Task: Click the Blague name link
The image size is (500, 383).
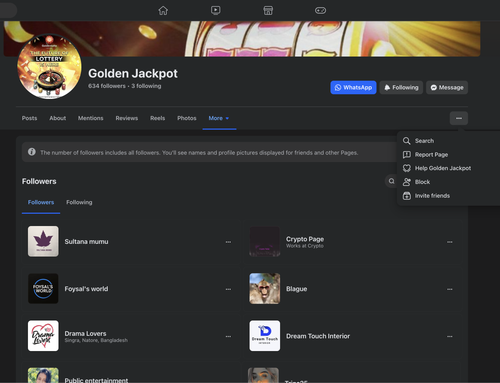Action: [297, 289]
